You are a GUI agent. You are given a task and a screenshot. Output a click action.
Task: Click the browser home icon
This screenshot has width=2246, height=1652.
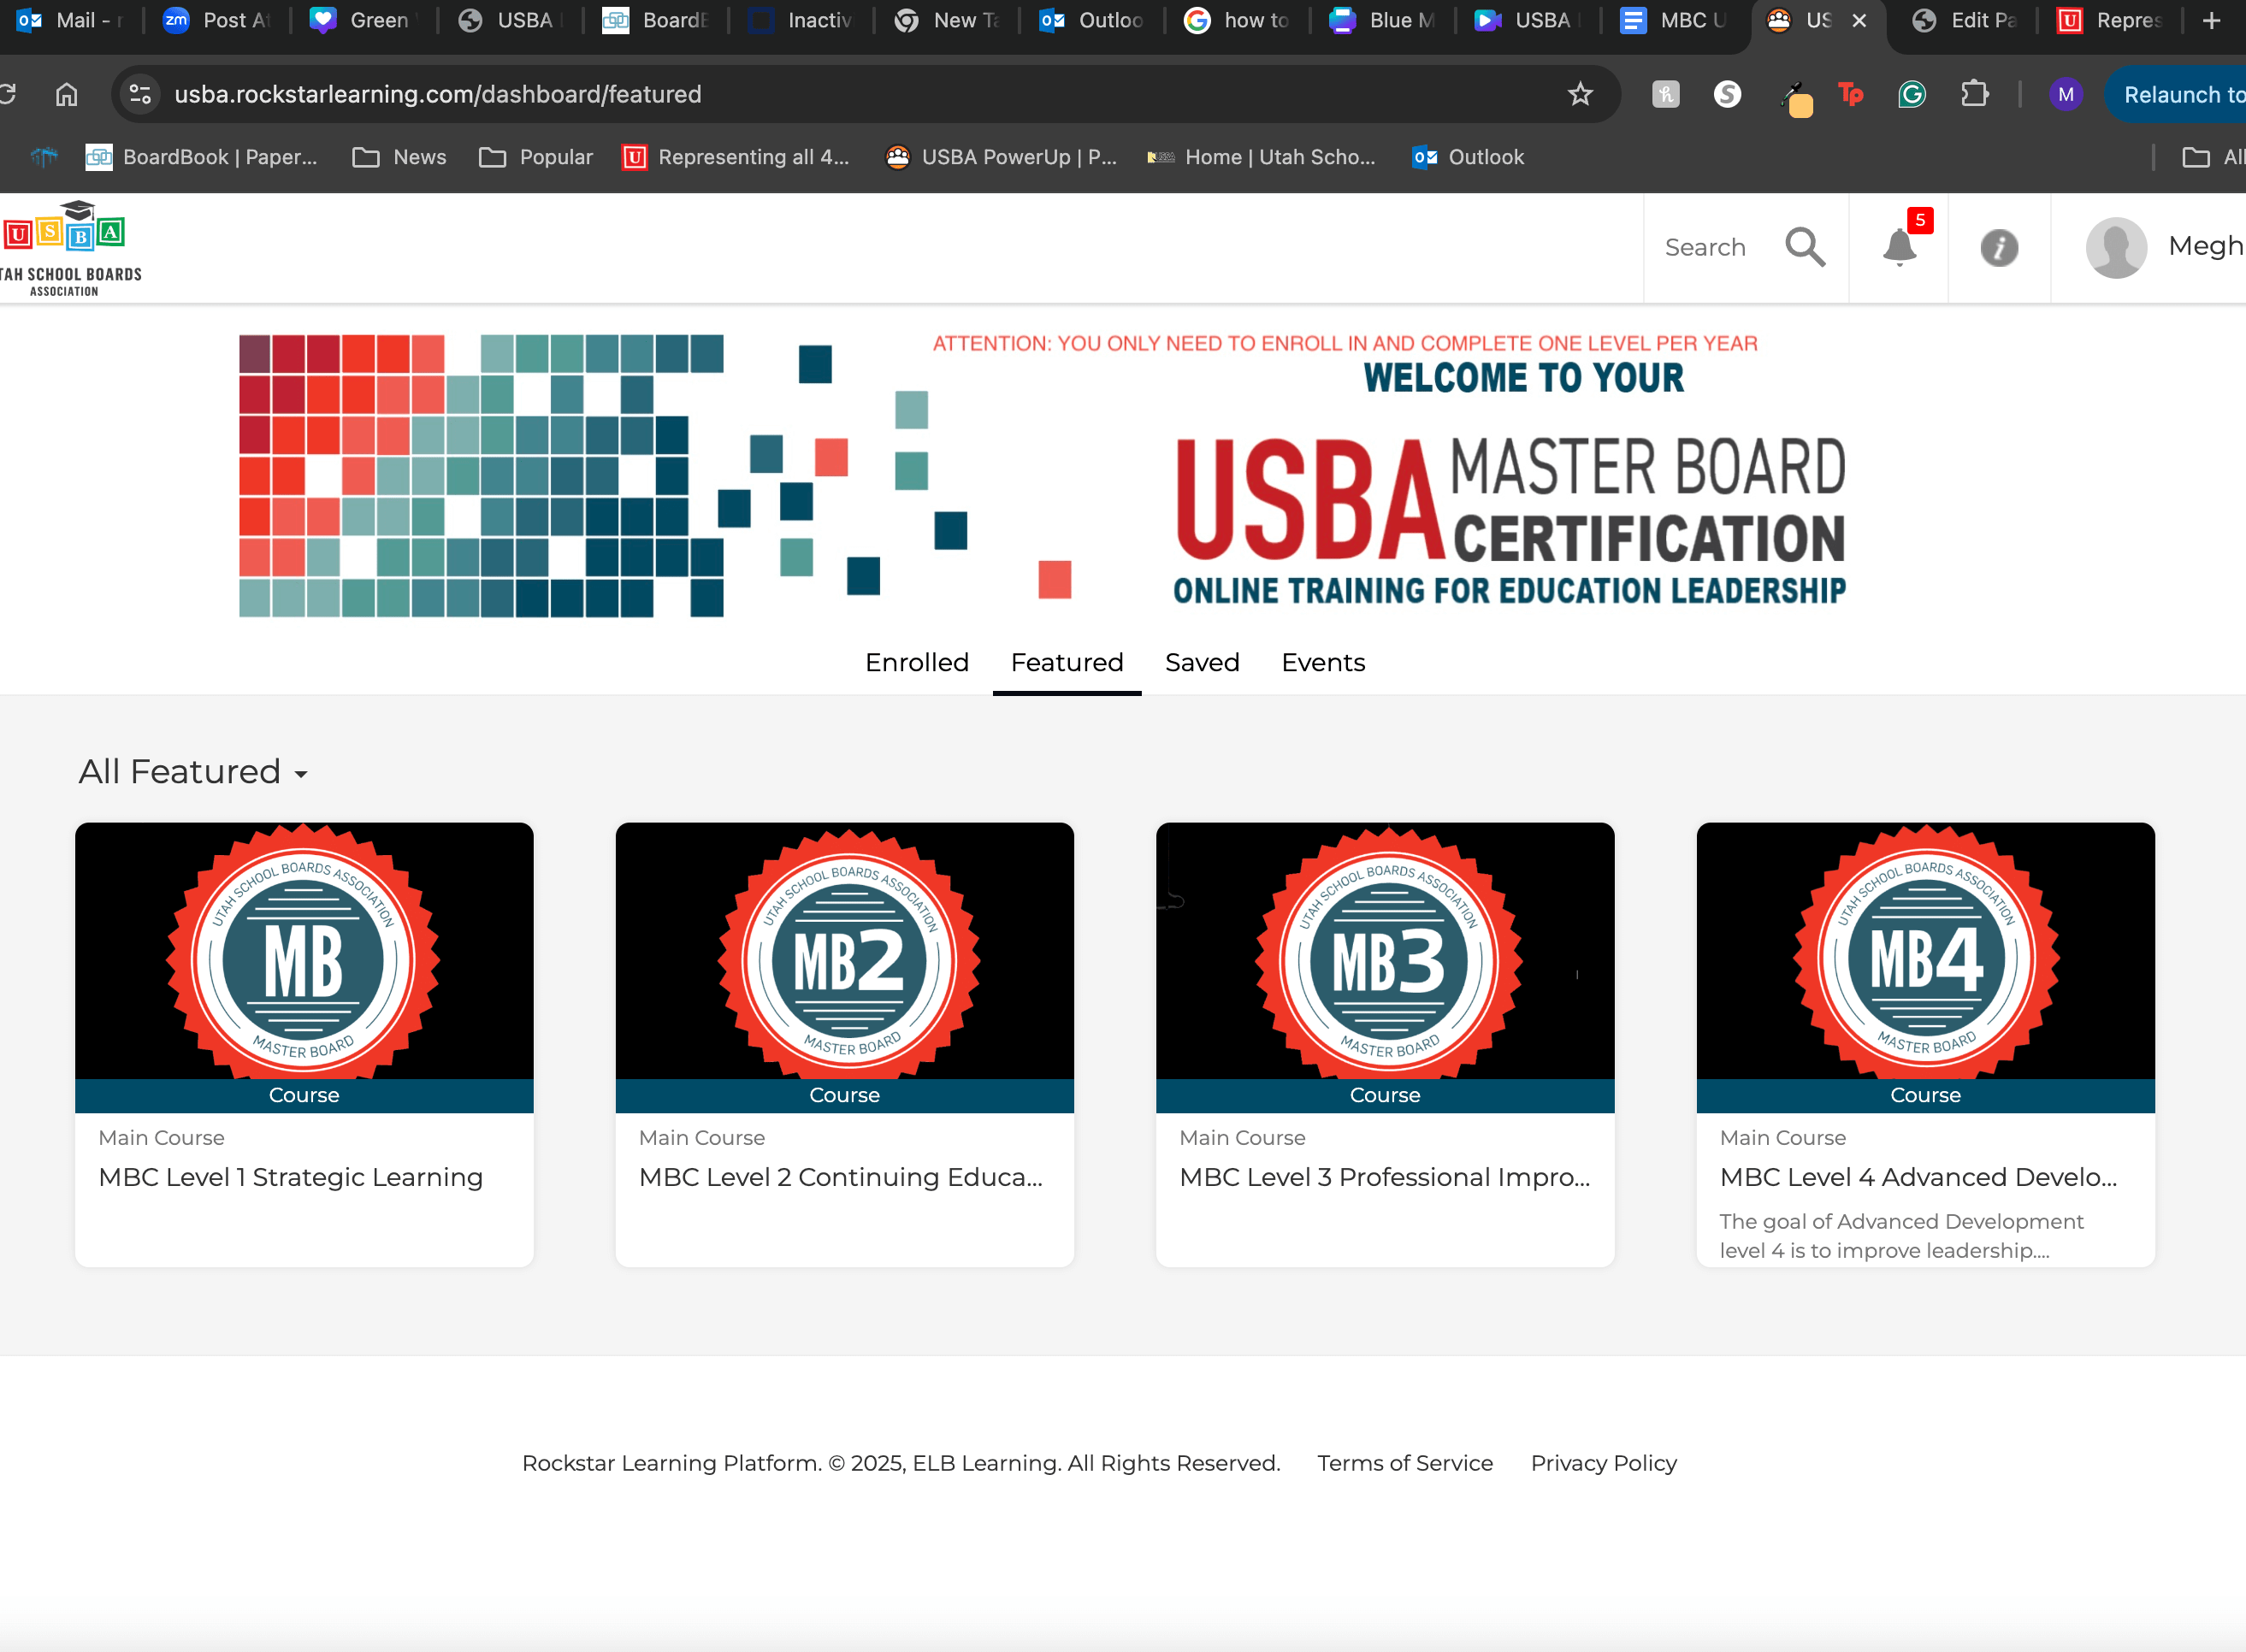click(x=67, y=94)
